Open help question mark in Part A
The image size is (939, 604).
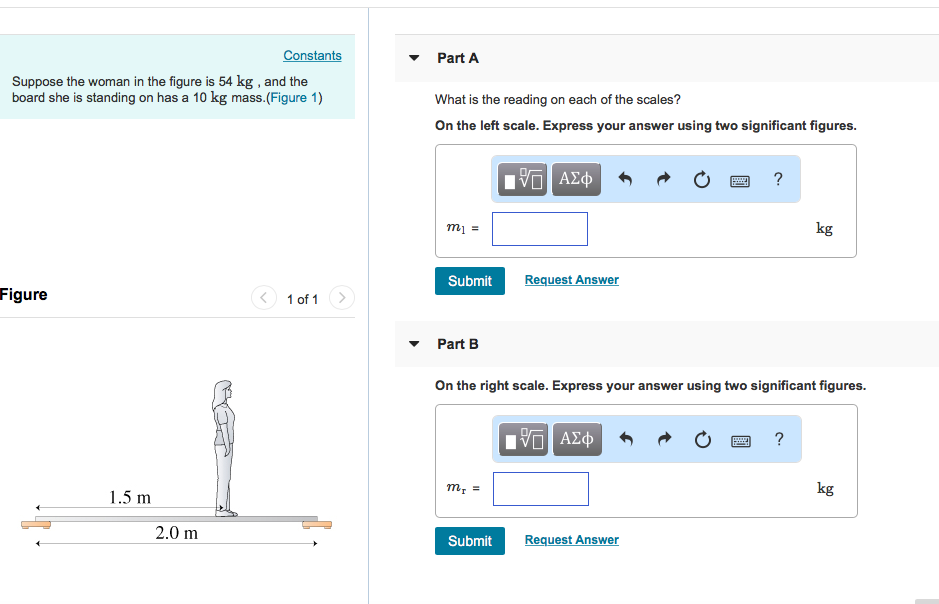tap(778, 179)
